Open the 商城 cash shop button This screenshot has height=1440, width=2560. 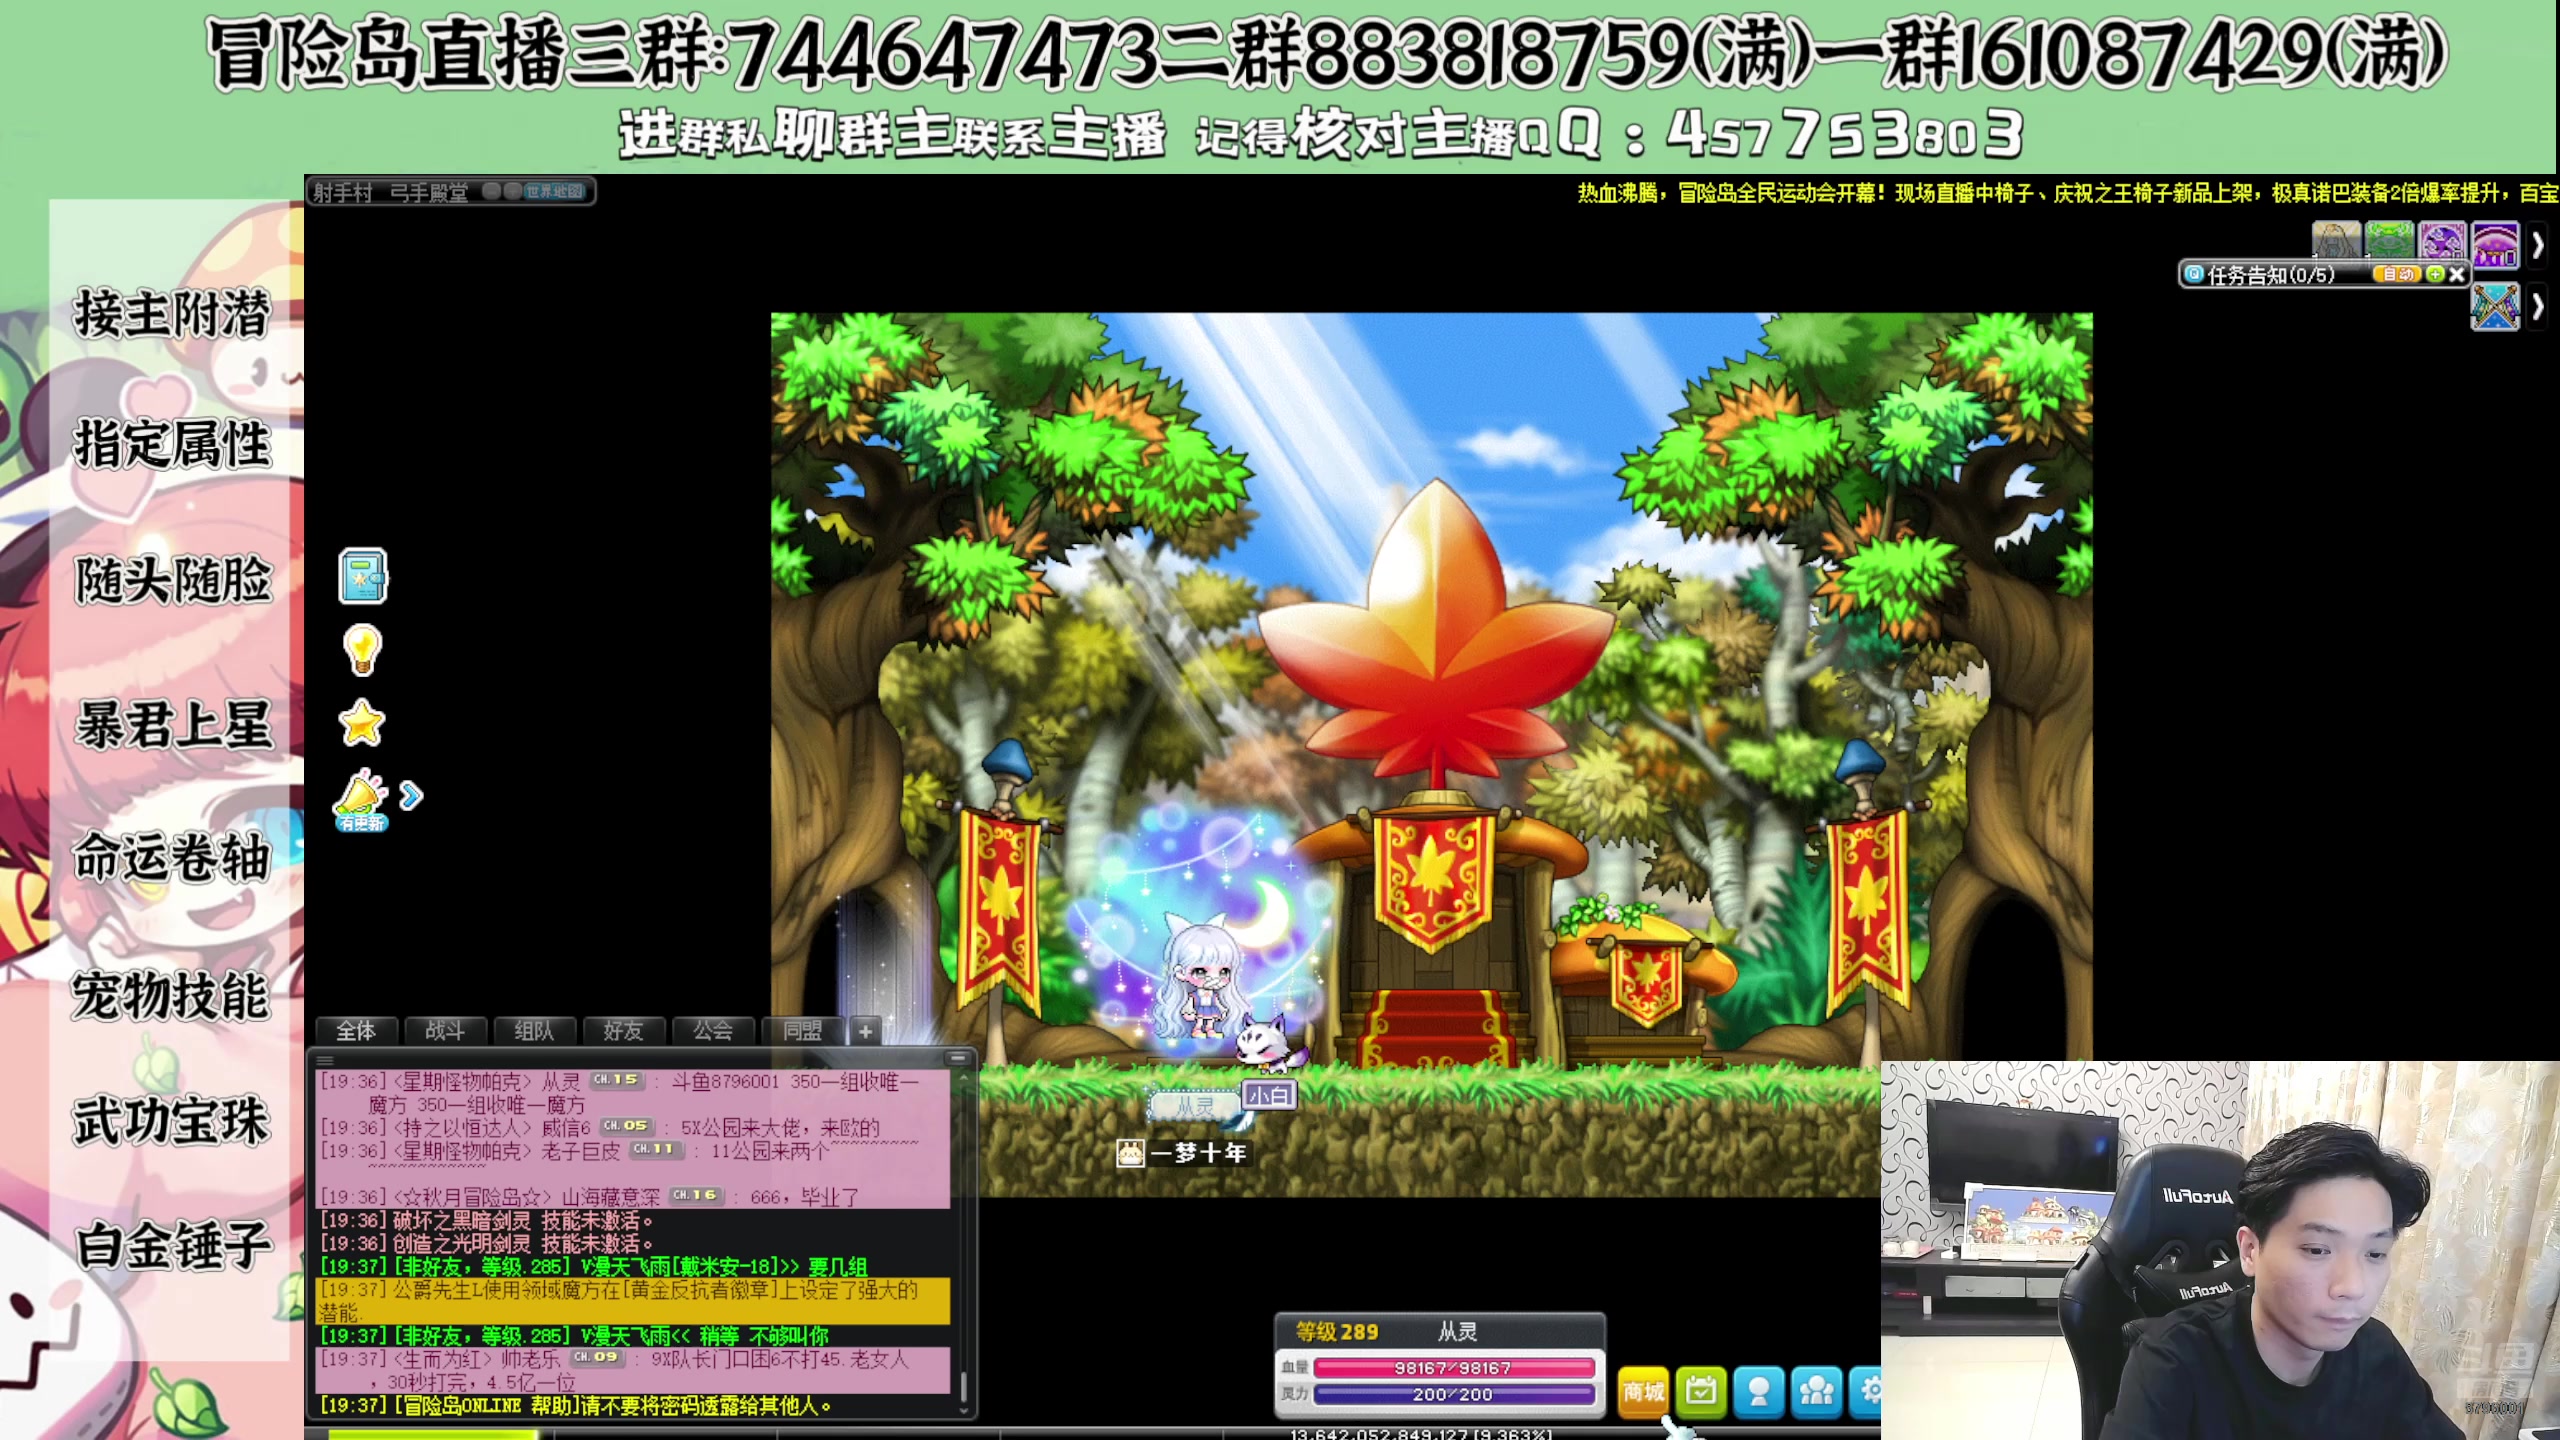point(1643,1392)
